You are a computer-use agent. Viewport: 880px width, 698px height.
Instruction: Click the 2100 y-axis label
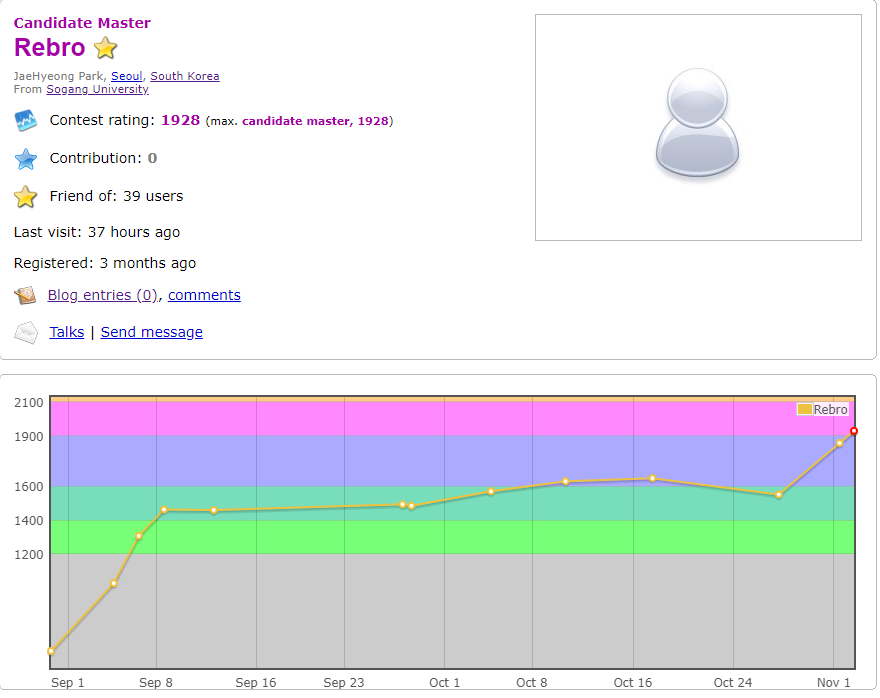point(29,402)
